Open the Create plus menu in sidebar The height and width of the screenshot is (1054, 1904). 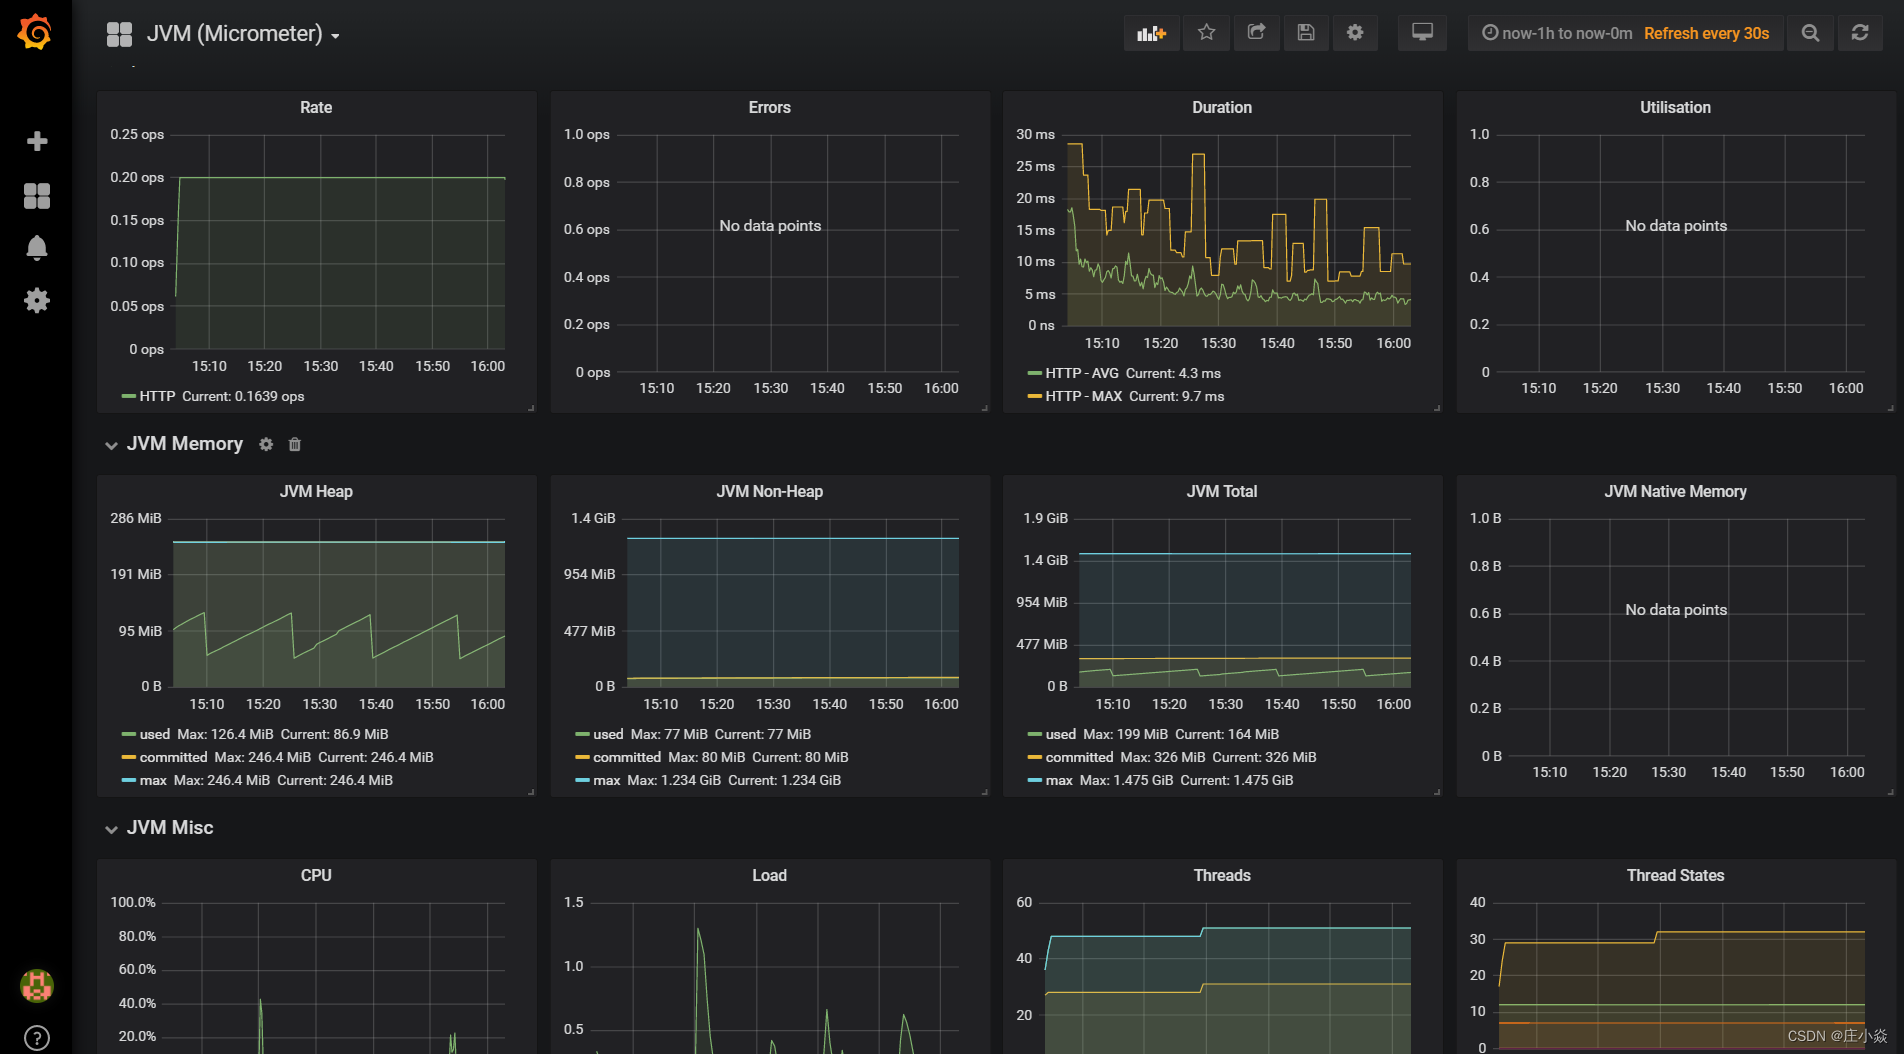coord(37,141)
